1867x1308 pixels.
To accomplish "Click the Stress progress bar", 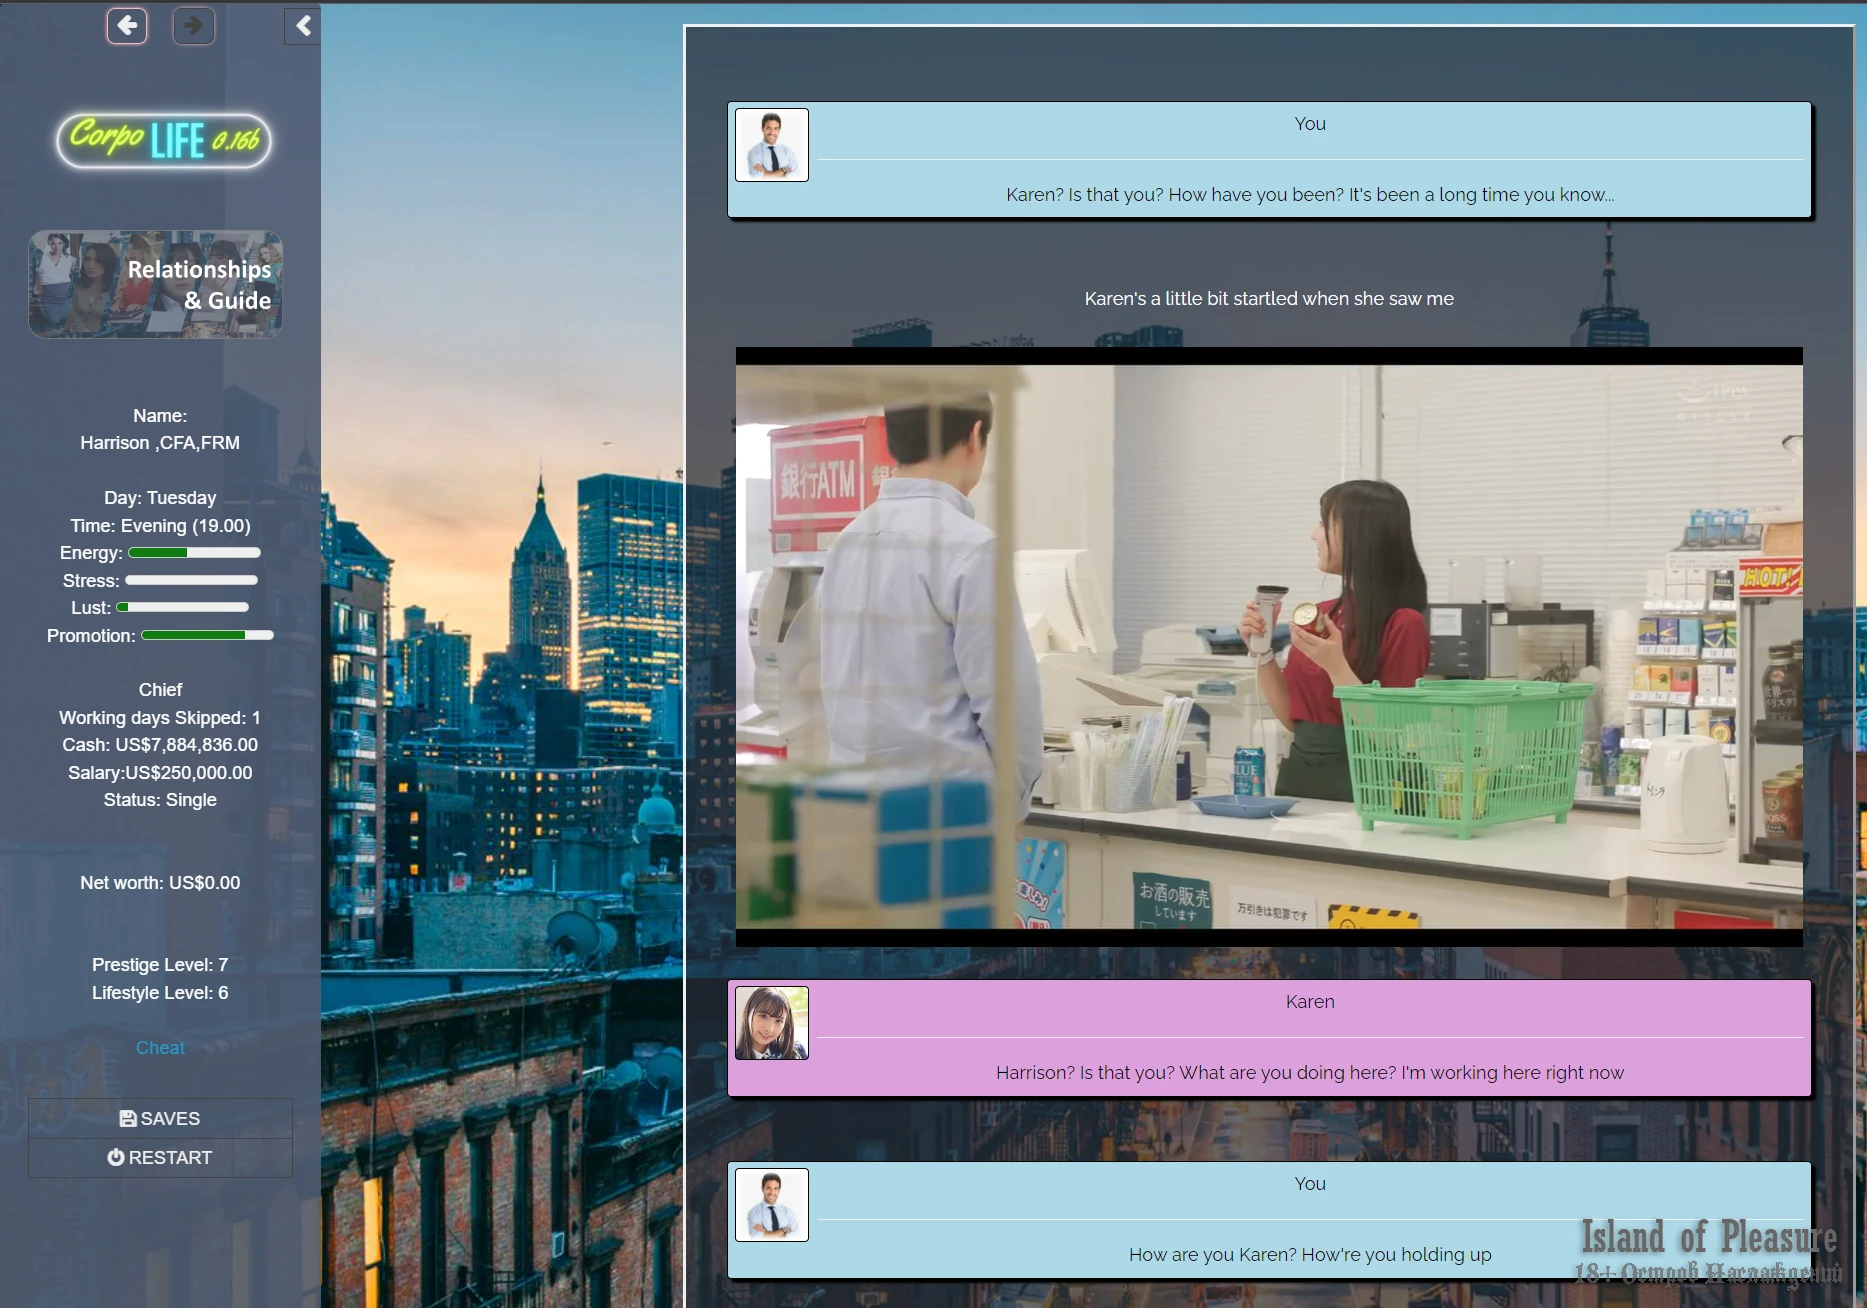I will click(191, 580).
